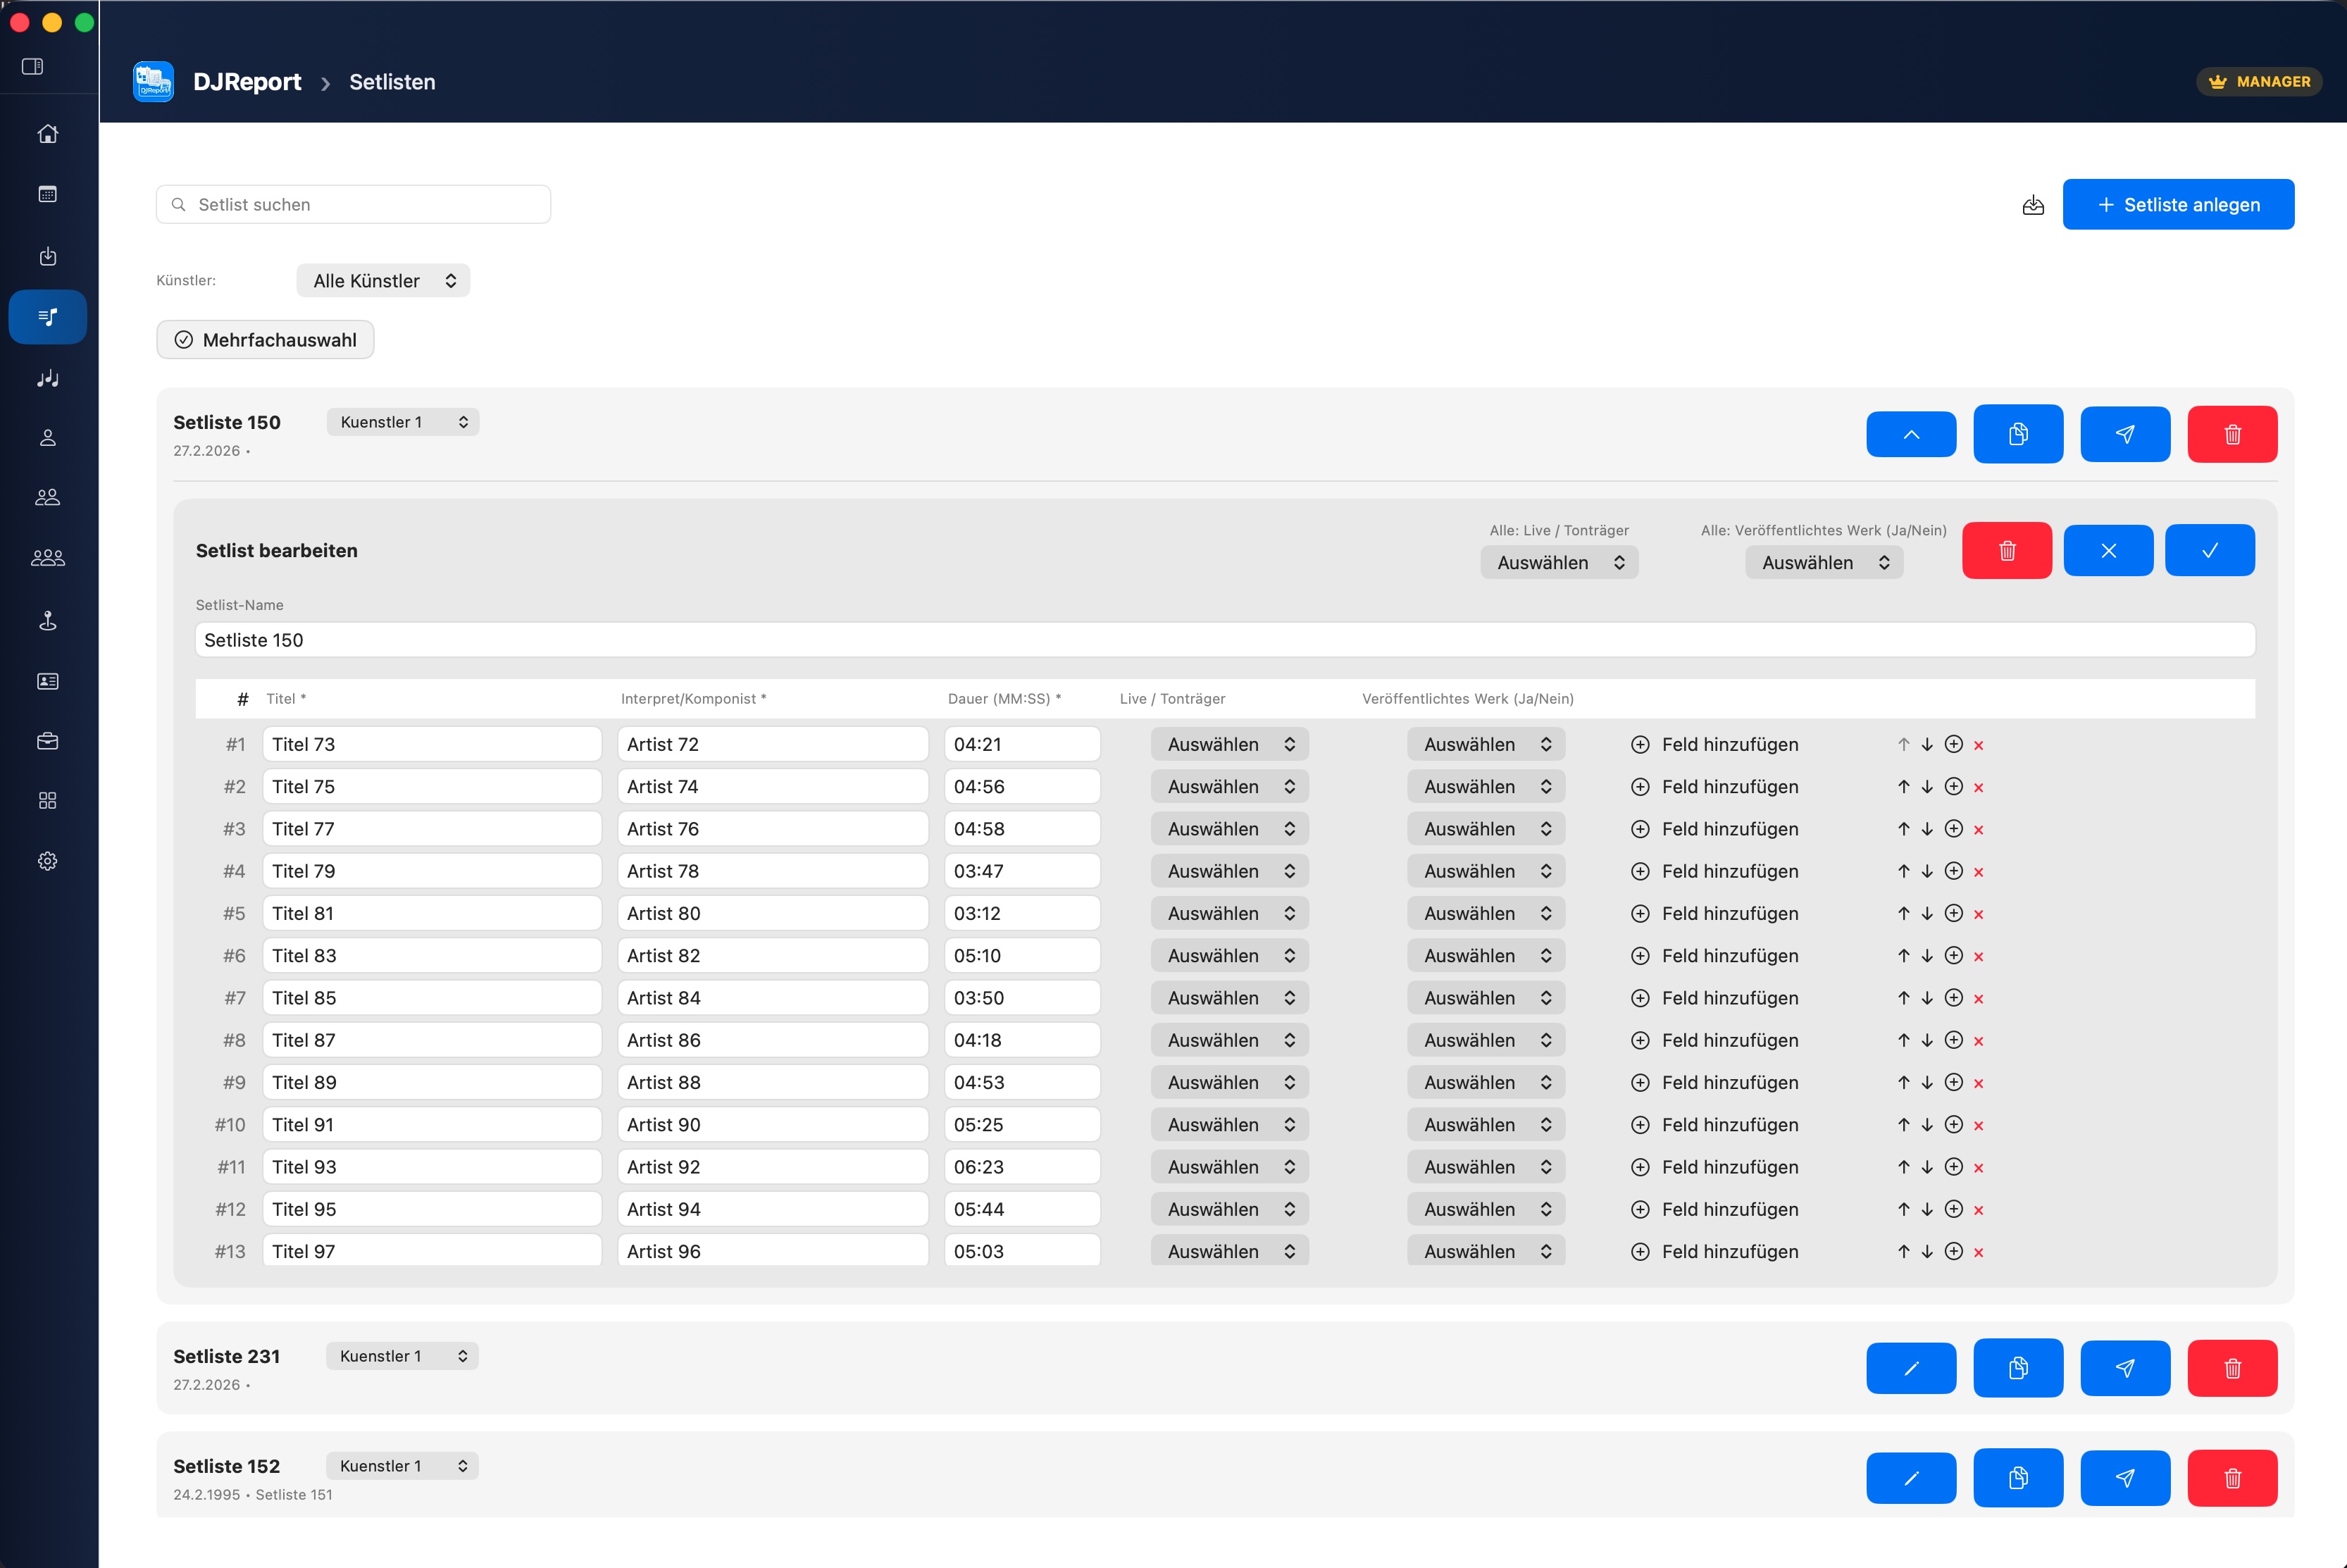
Task: Send Setliste 231 with paper plane icon
Action: 2124,1368
